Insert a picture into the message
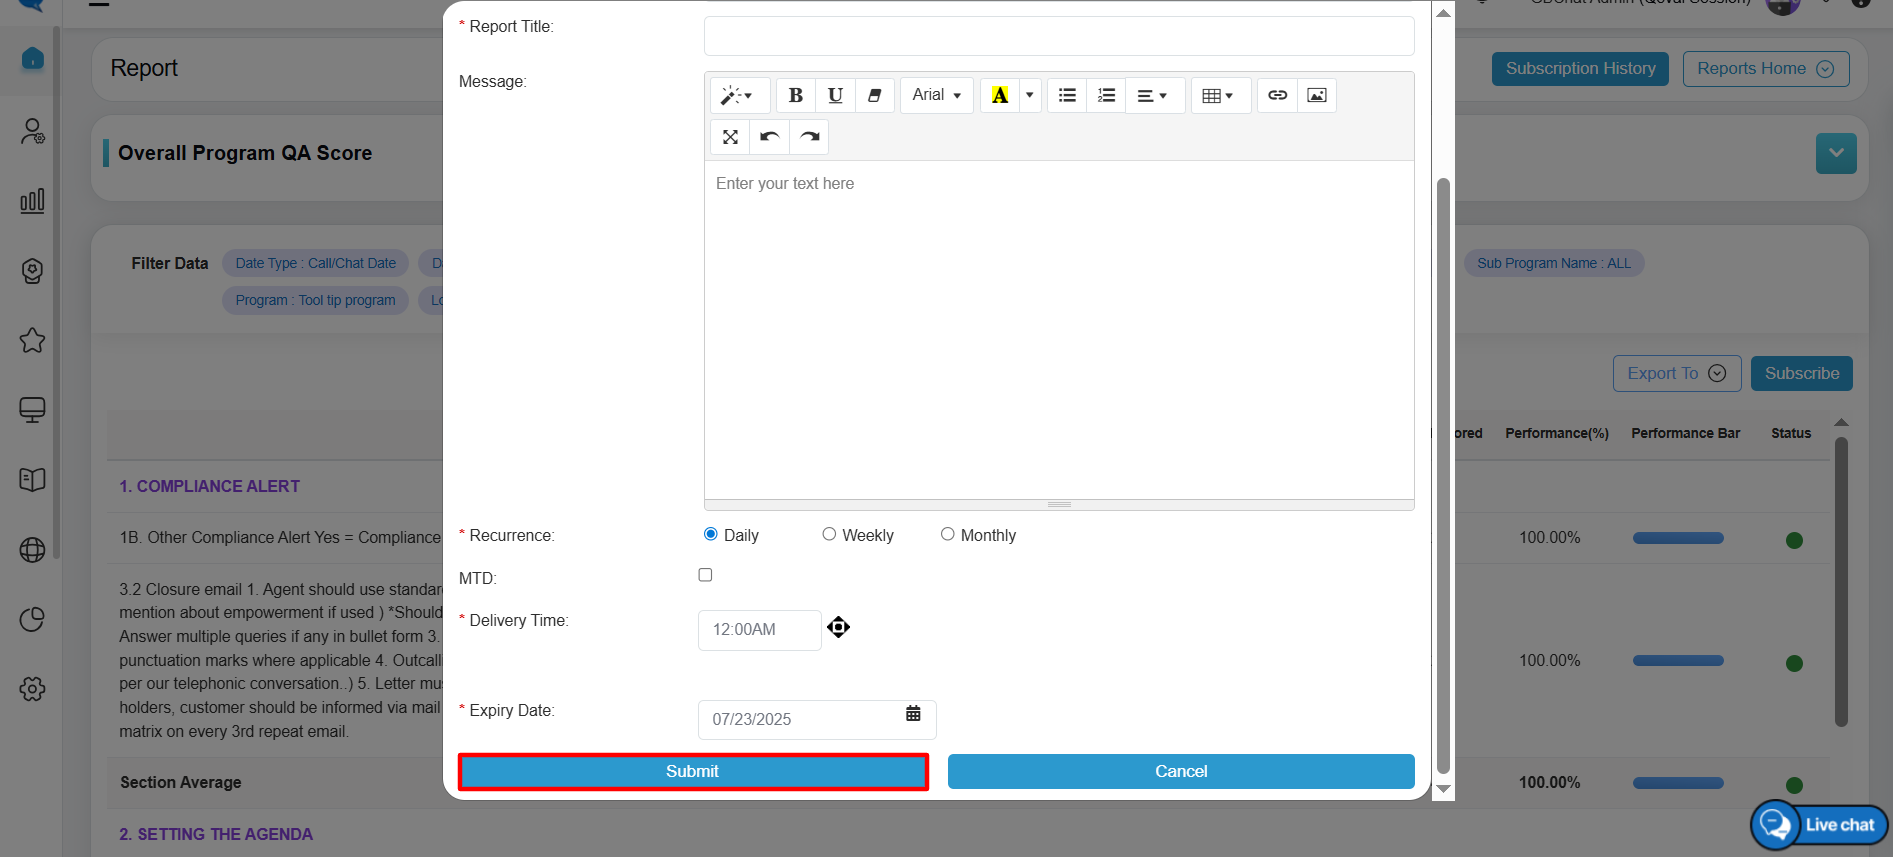The width and height of the screenshot is (1893, 857). 1317,95
